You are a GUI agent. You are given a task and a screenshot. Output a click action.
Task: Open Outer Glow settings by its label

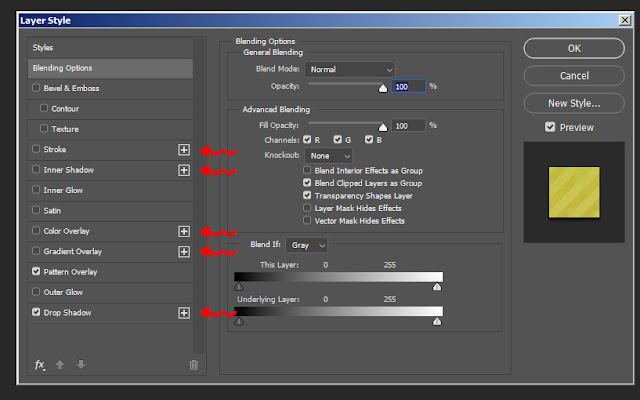pyautogui.click(x=63, y=292)
